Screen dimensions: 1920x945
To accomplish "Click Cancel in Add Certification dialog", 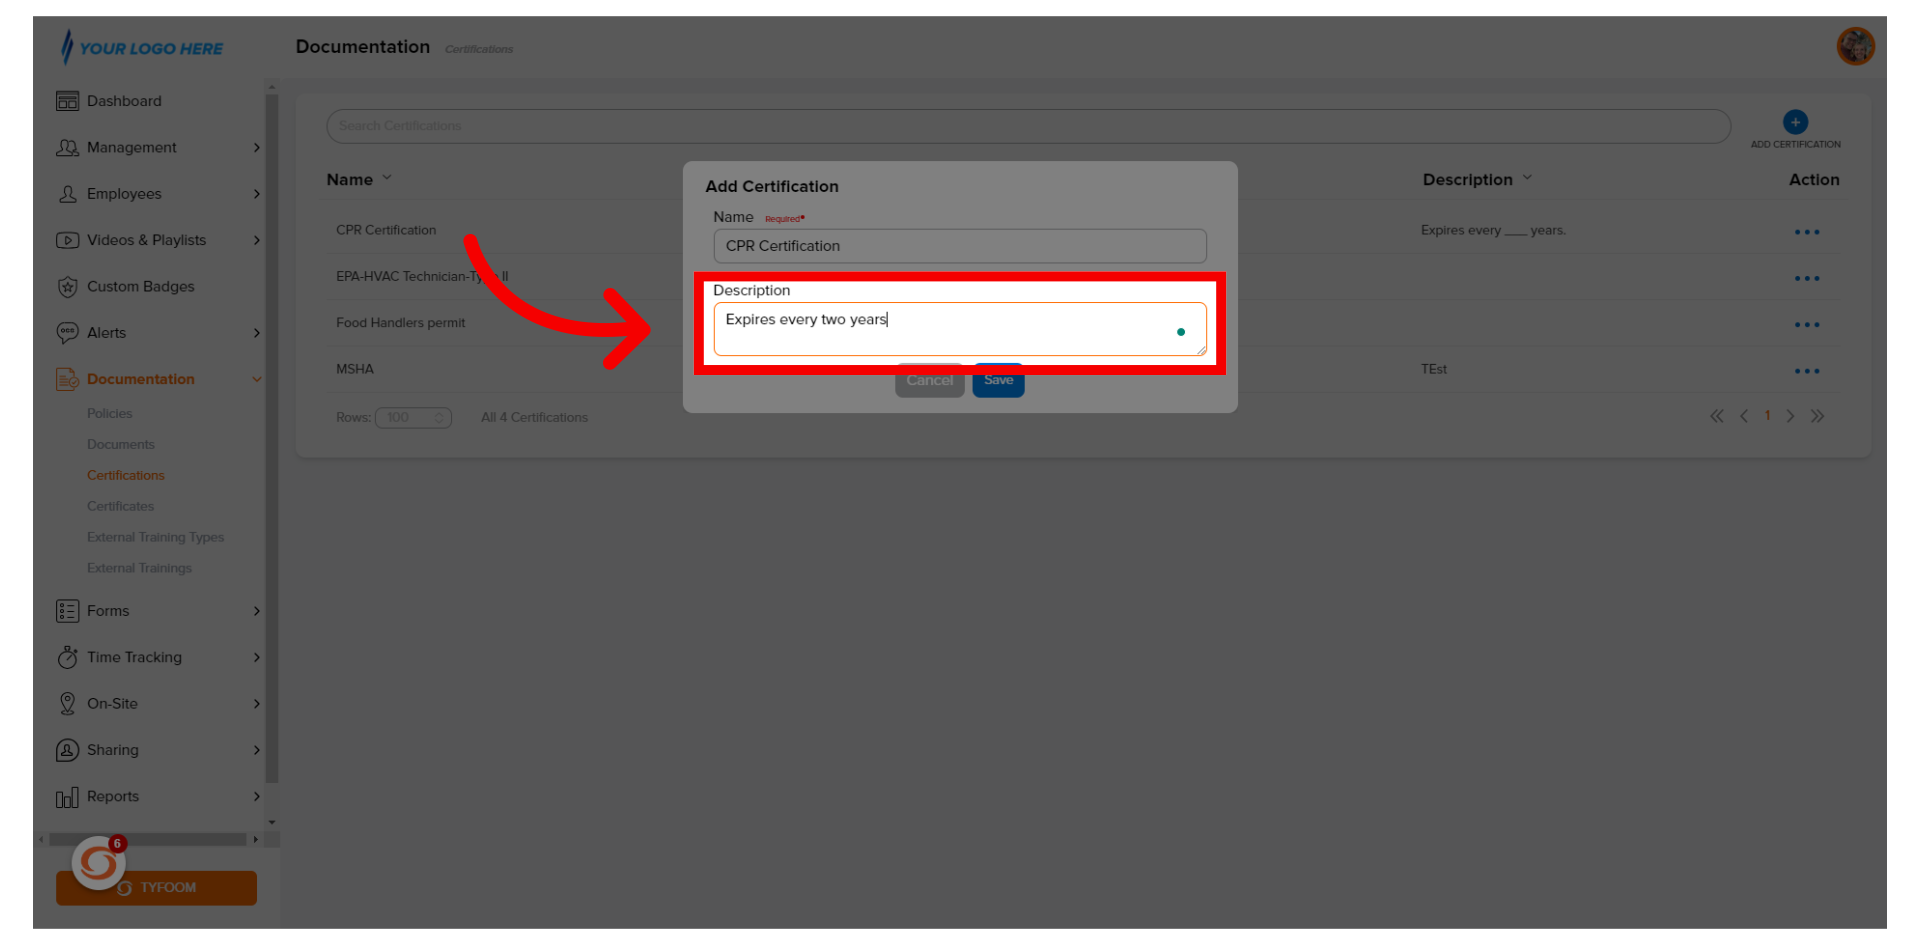I will coord(929,381).
